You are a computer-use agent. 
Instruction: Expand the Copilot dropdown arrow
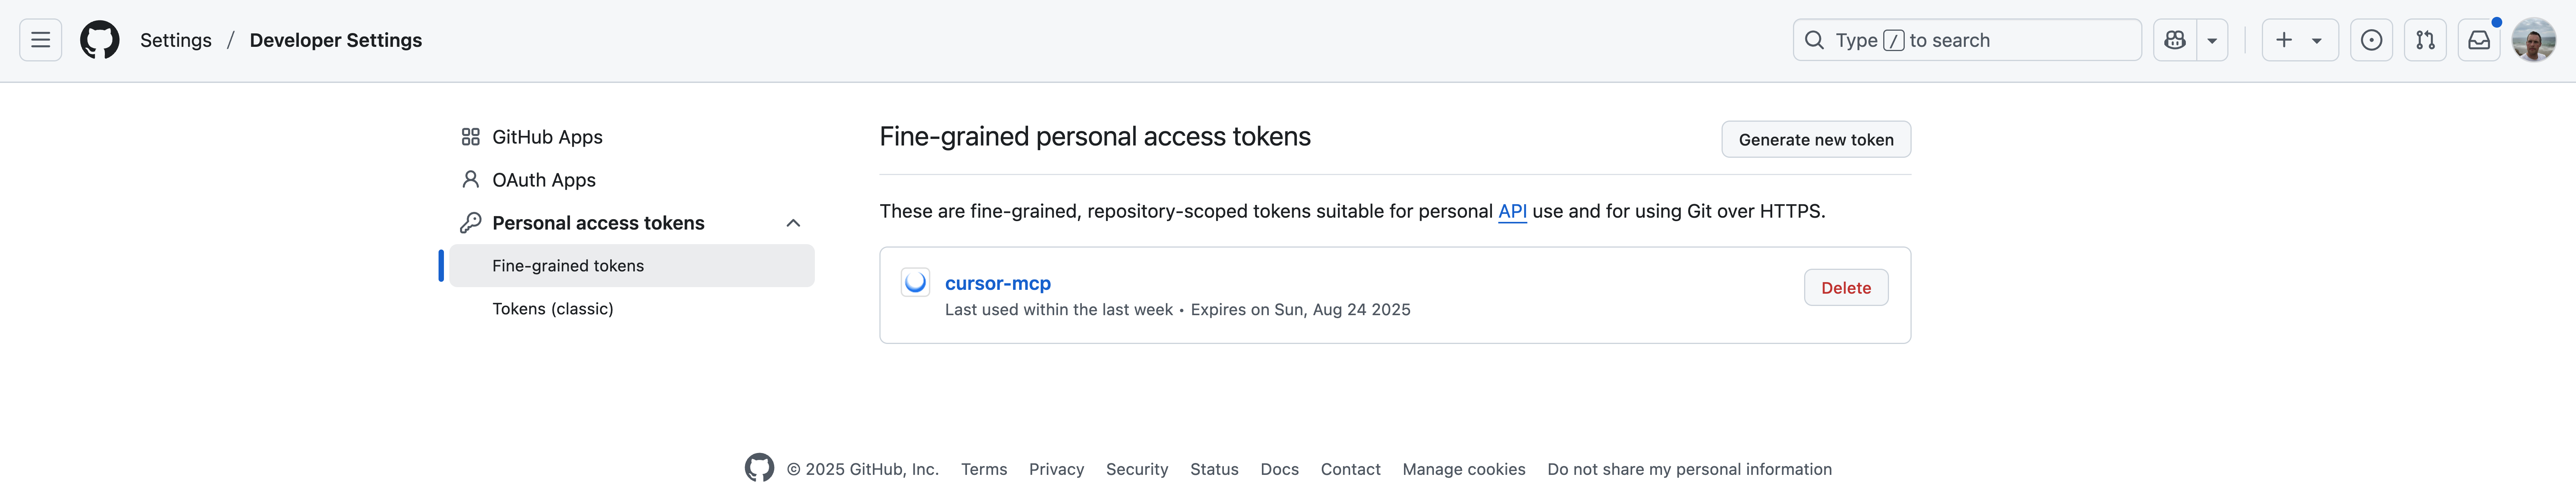[2212, 40]
